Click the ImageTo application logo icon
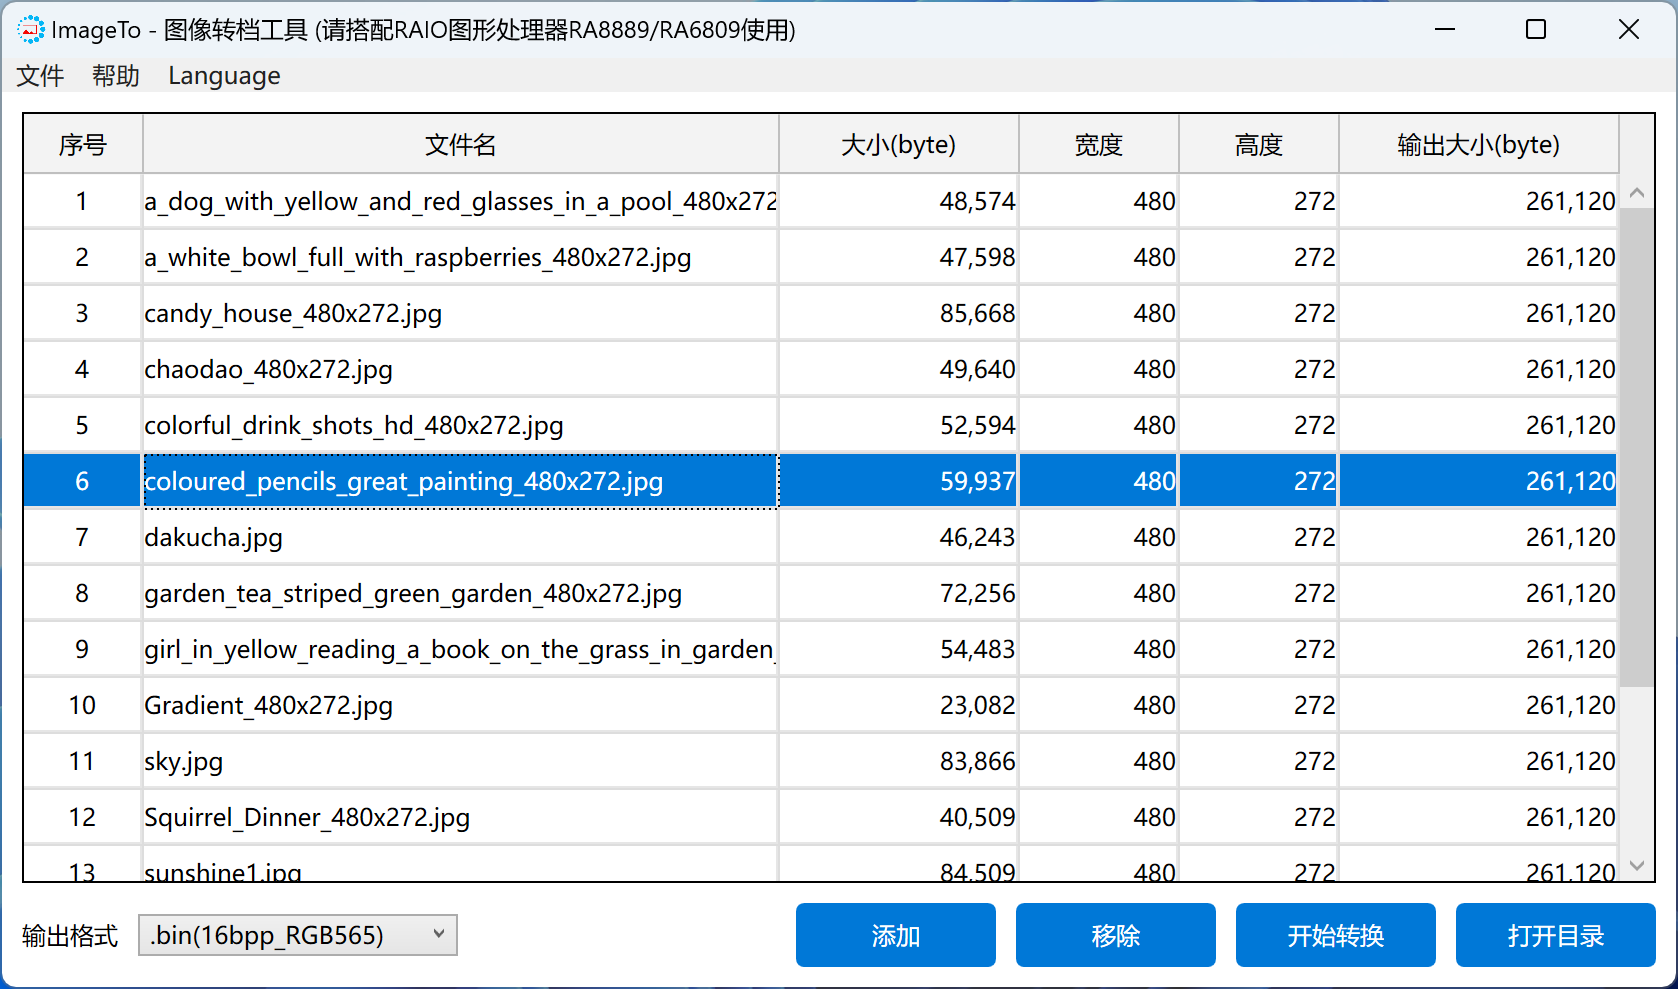 click(x=31, y=29)
